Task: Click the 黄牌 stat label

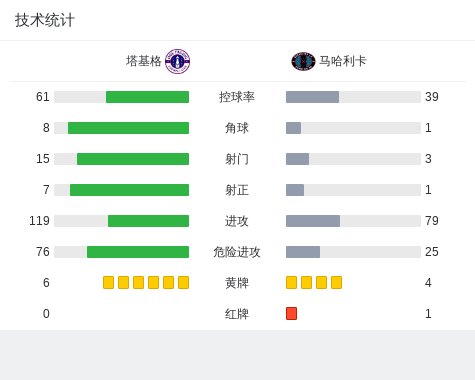Action: click(x=237, y=283)
